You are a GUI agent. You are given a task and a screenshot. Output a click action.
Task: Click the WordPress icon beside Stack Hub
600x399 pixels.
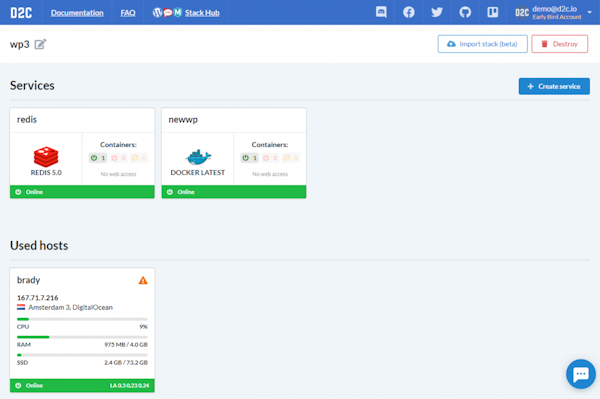157,13
